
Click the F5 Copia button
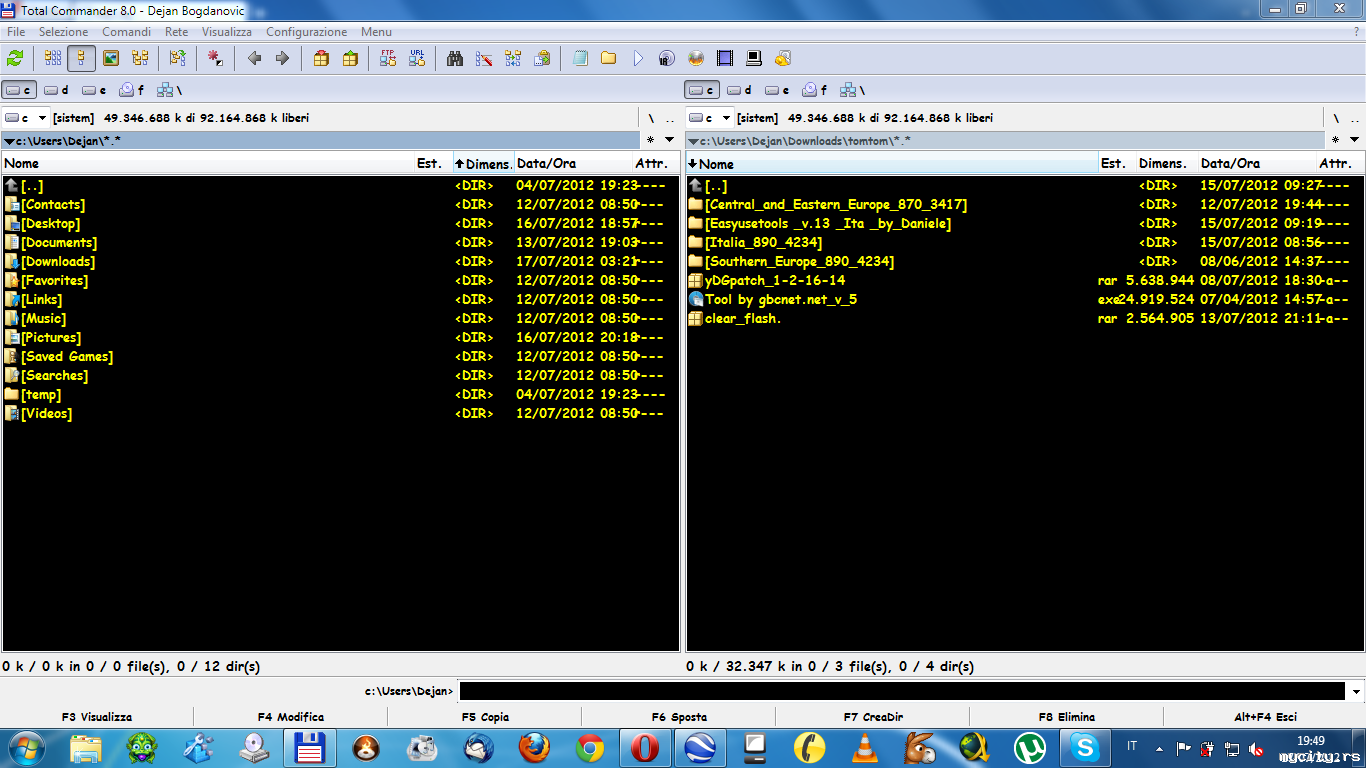[x=485, y=717]
